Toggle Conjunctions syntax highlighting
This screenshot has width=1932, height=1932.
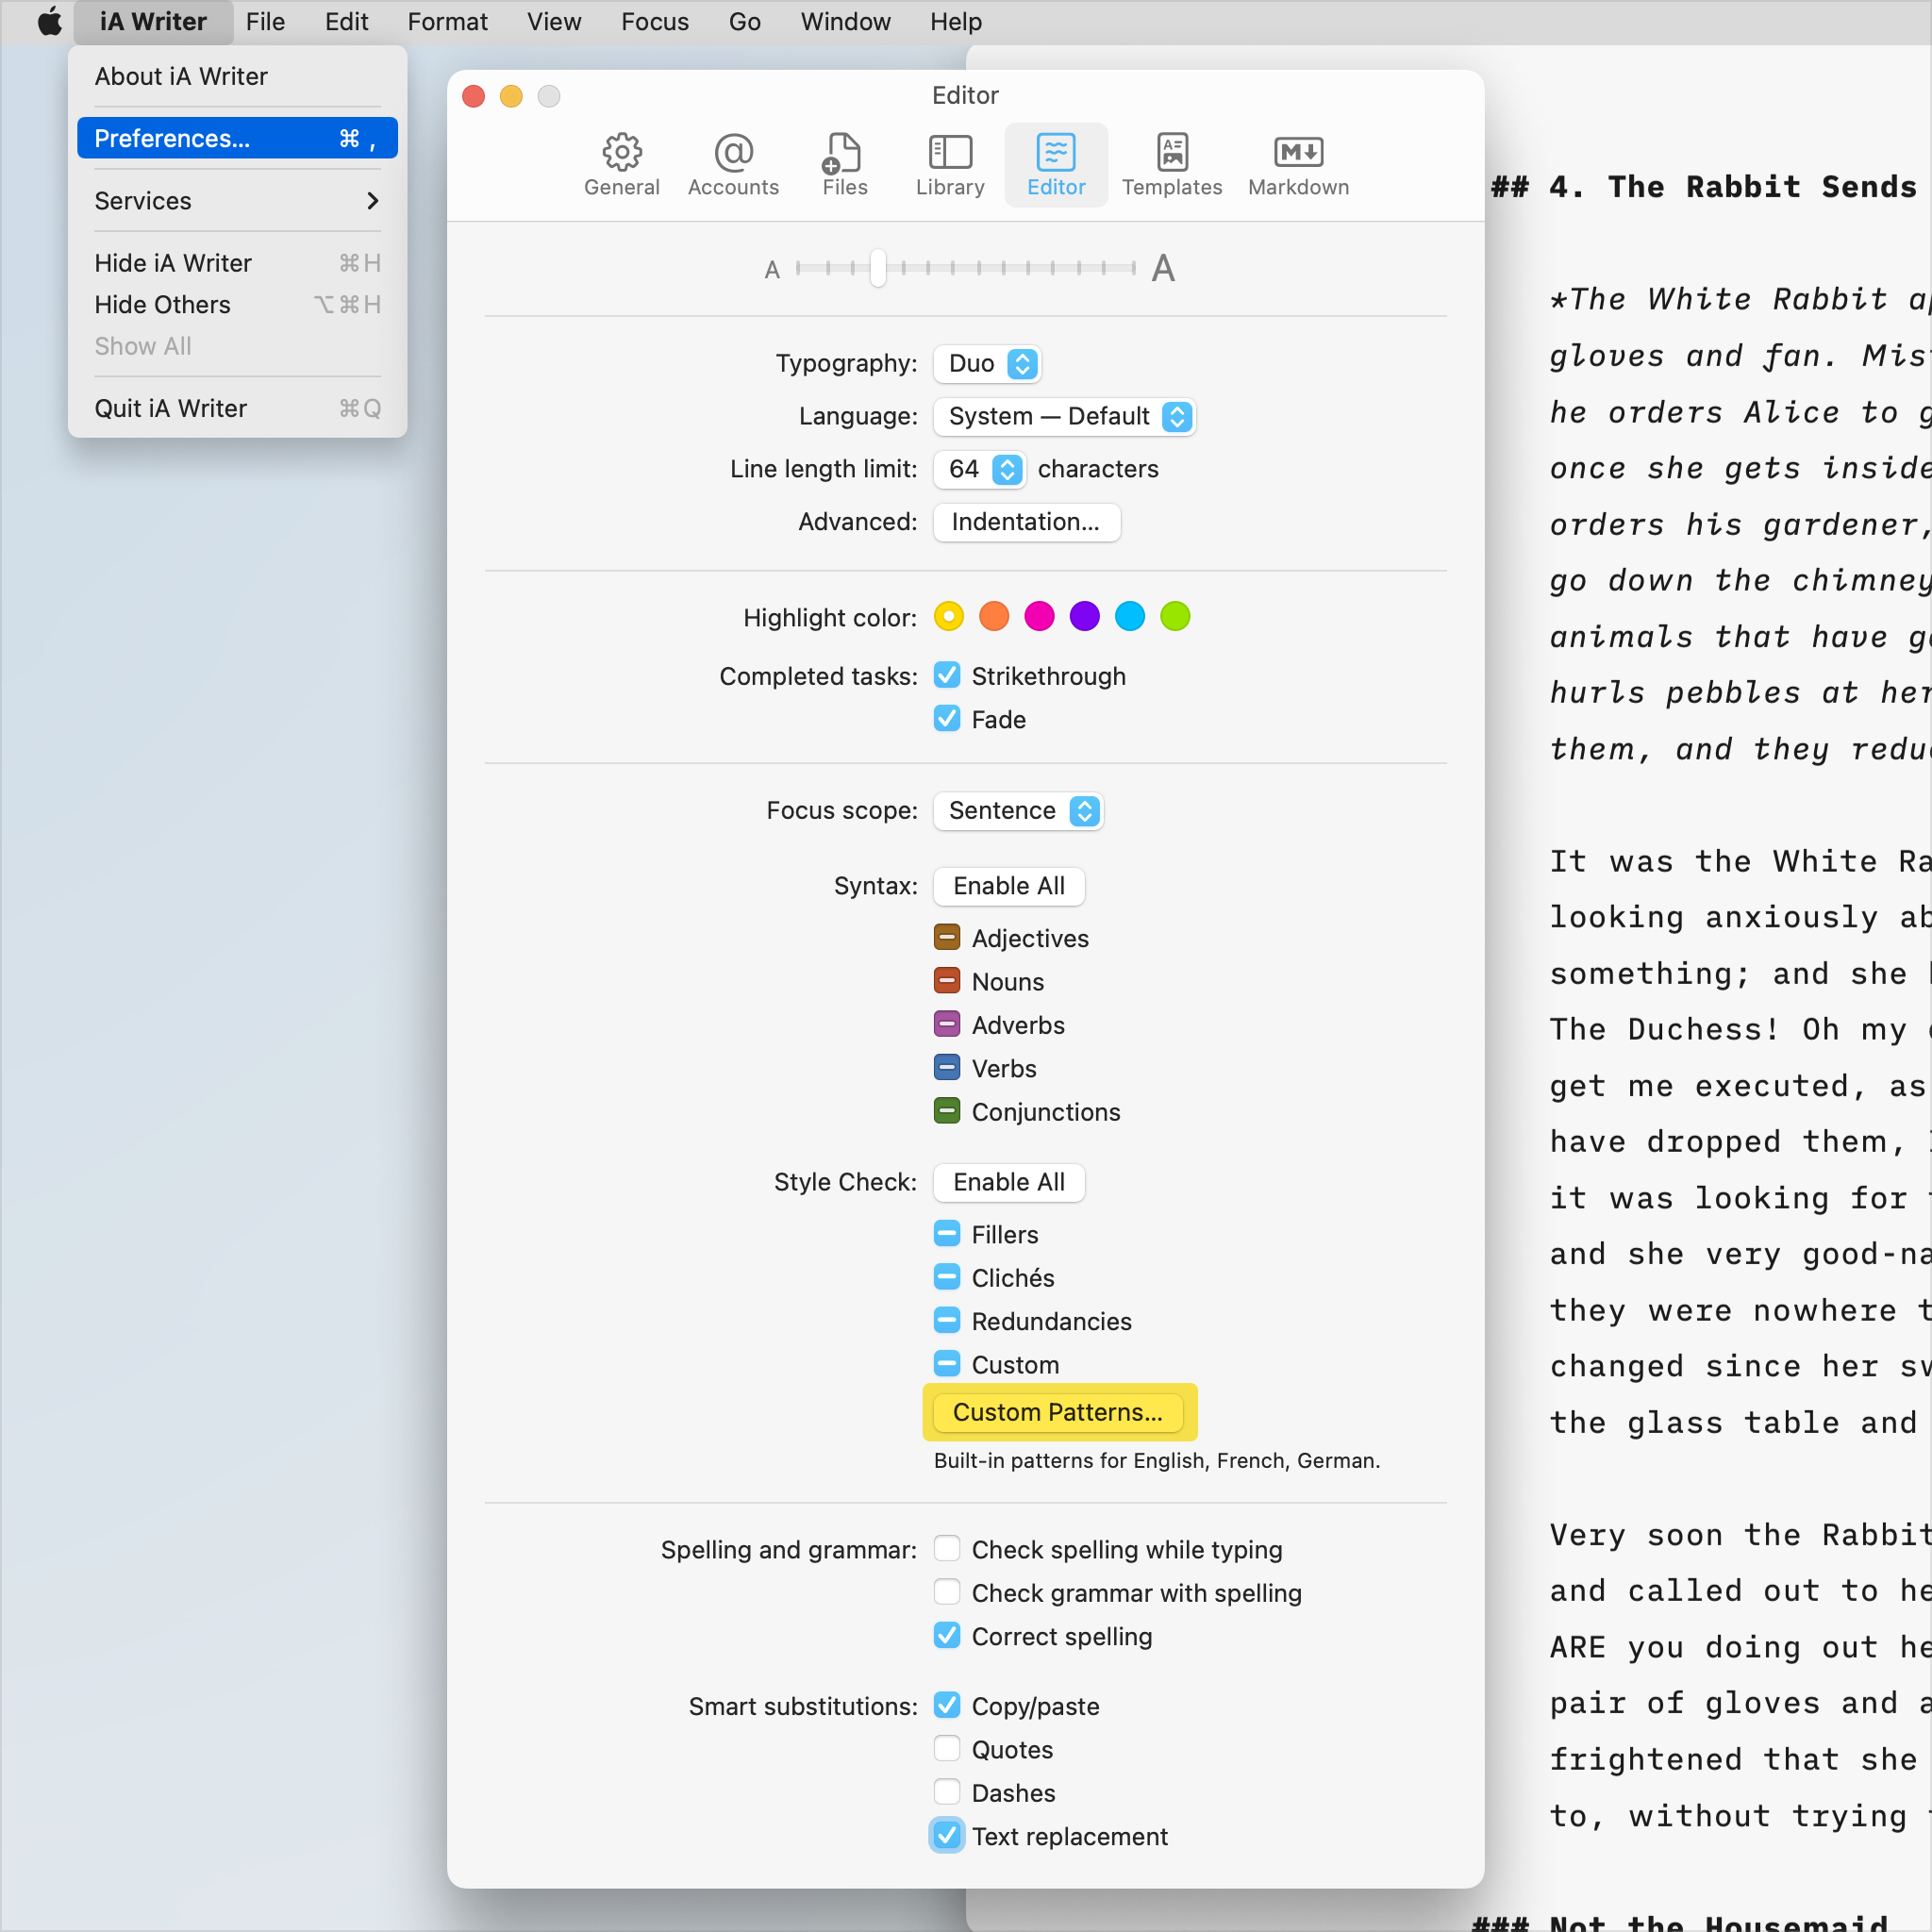click(946, 1111)
